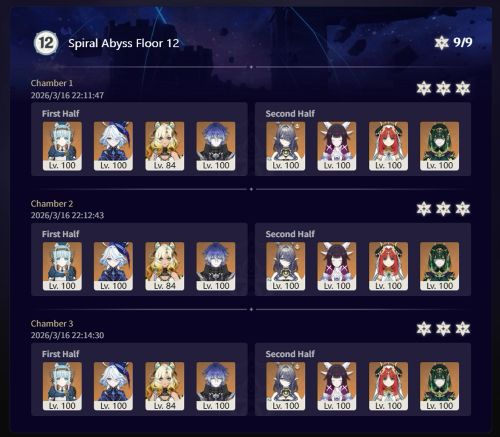Click Chamber 3 First Half label
The width and height of the screenshot is (500, 437).
pos(61,354)
